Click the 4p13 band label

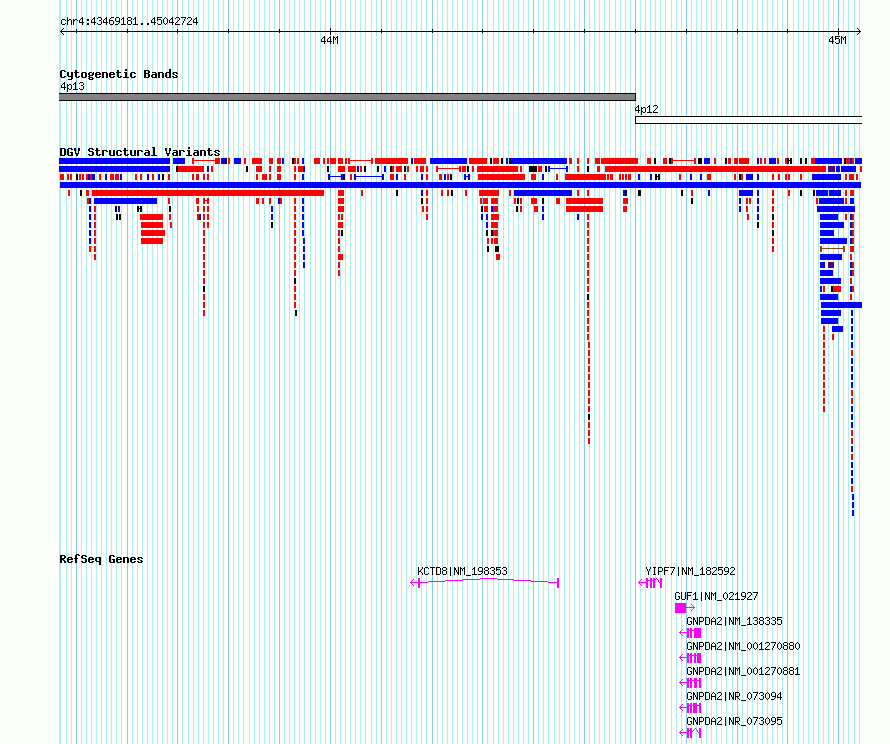coord(72,86)
